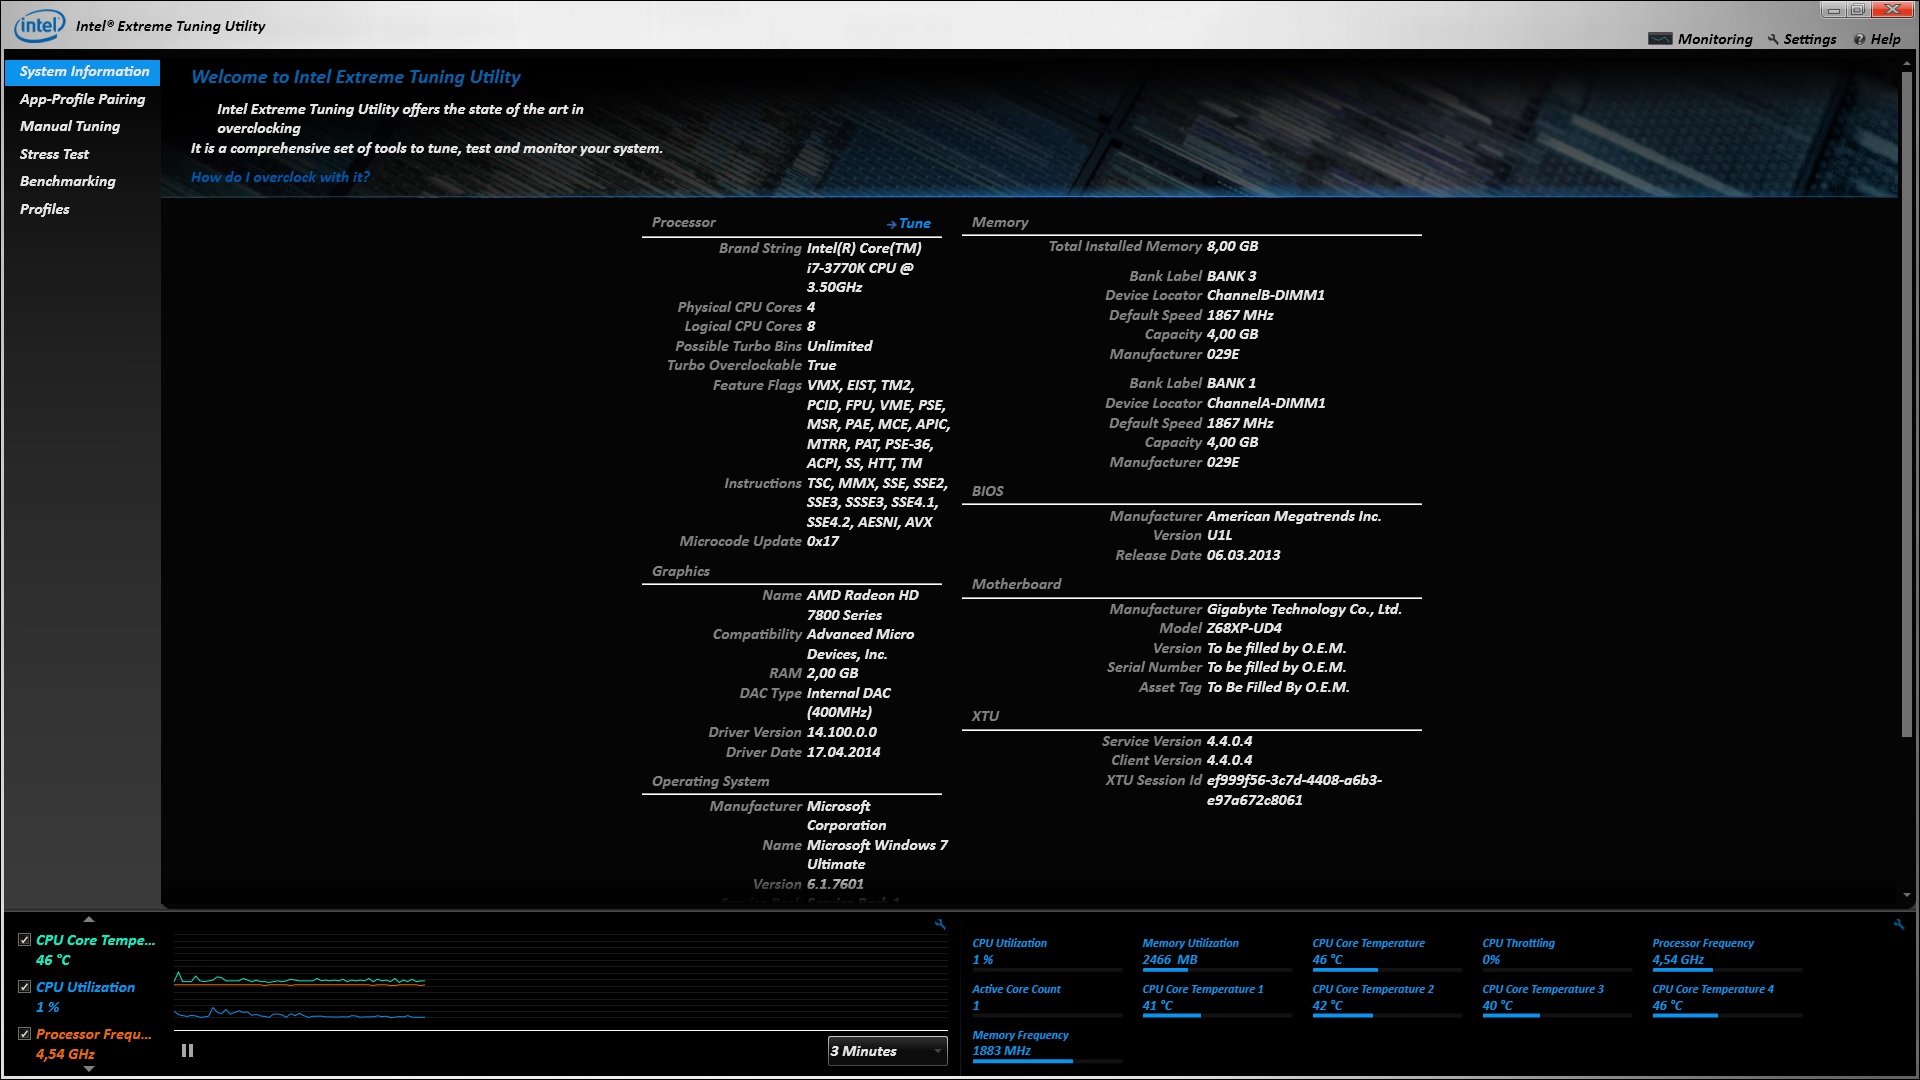Move down monitor list with the down arrow
Screen dimensions: 1920x1080
[88, 1069]
